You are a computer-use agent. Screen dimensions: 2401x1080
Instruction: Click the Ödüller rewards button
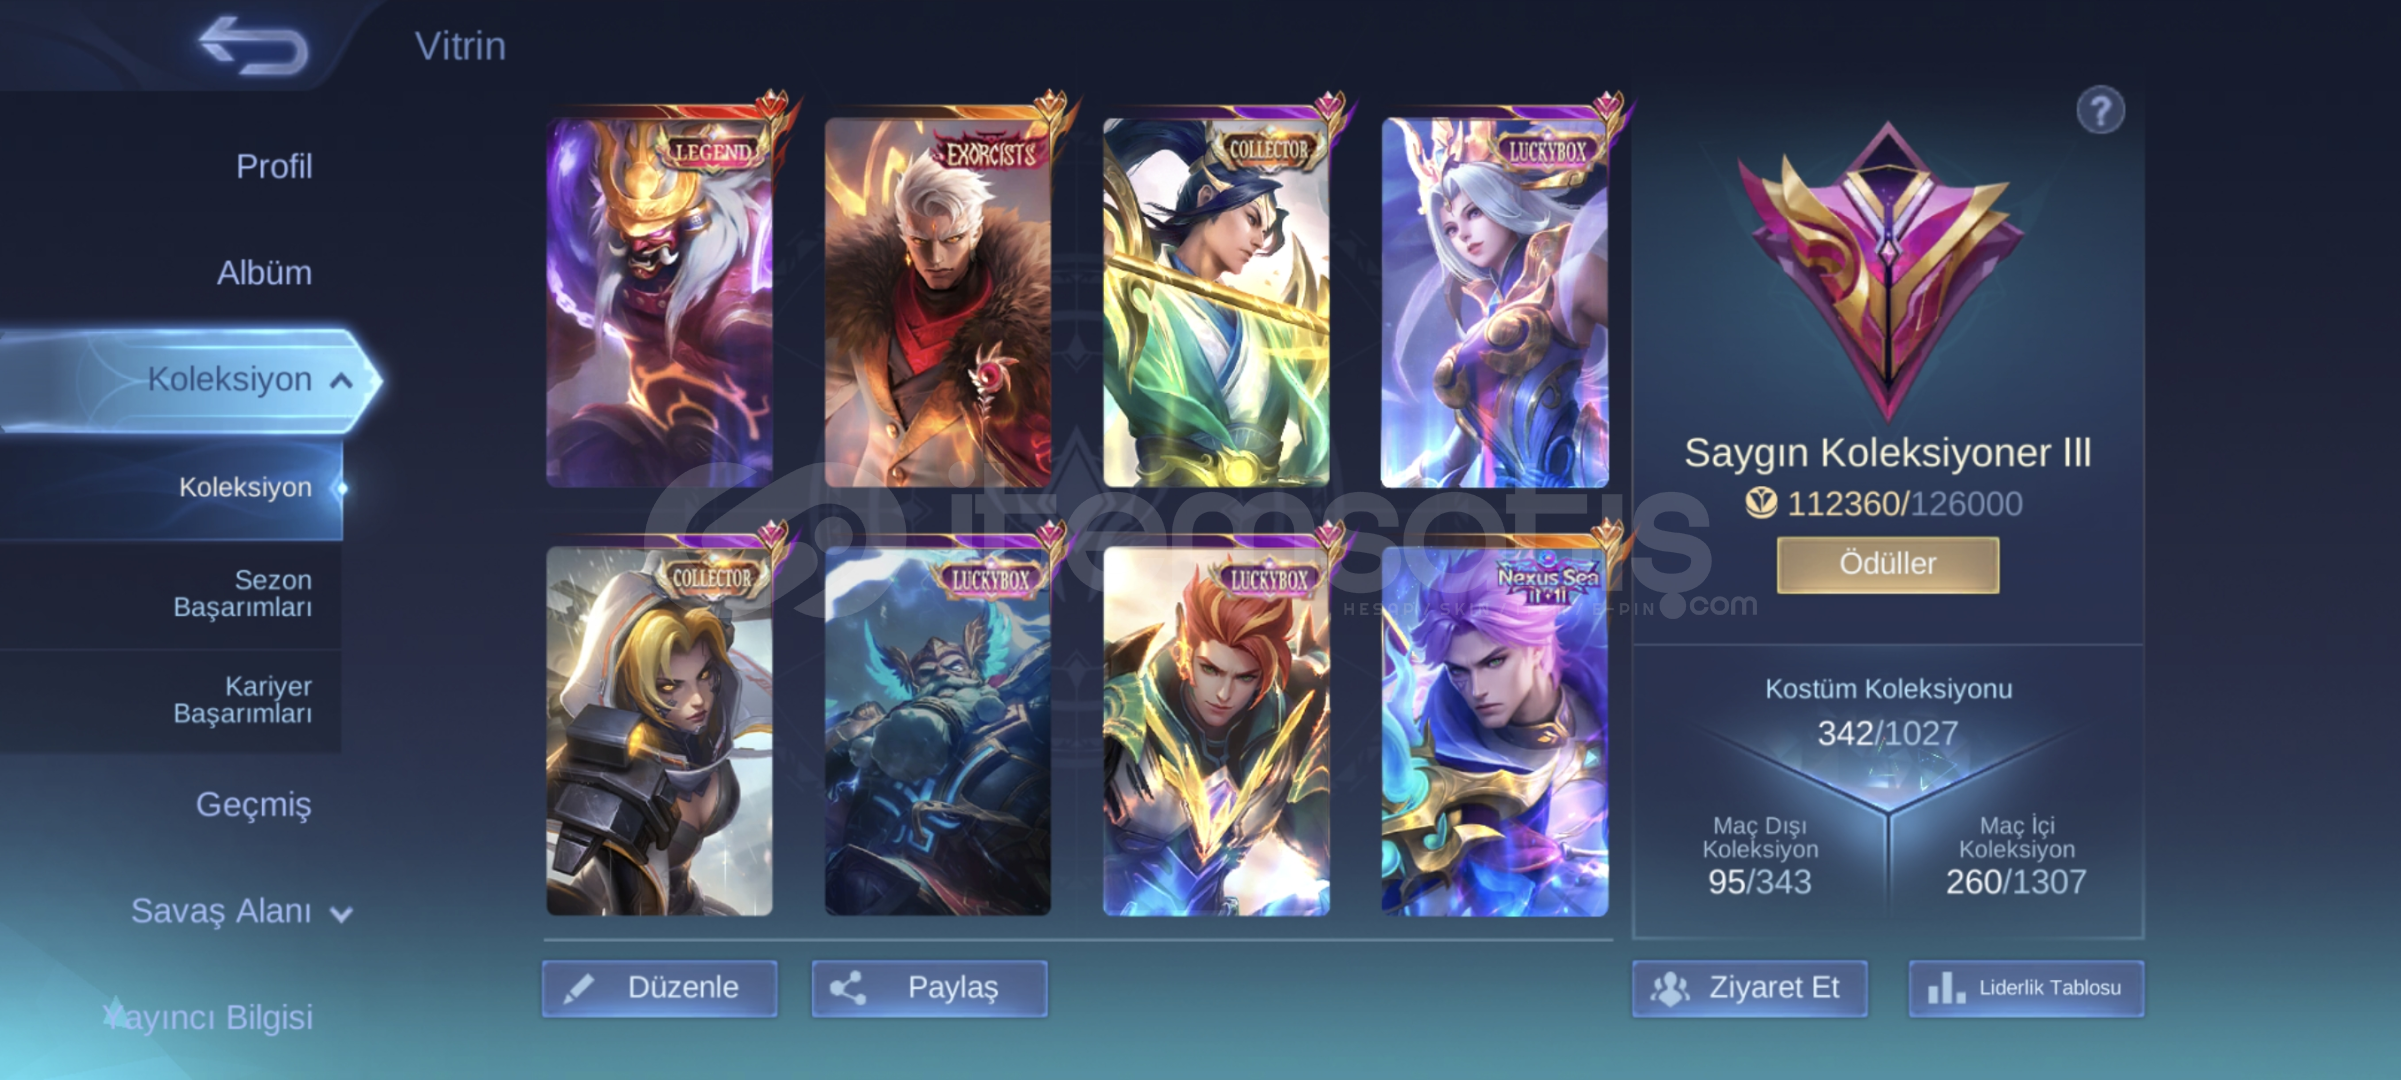[1888, 564]
